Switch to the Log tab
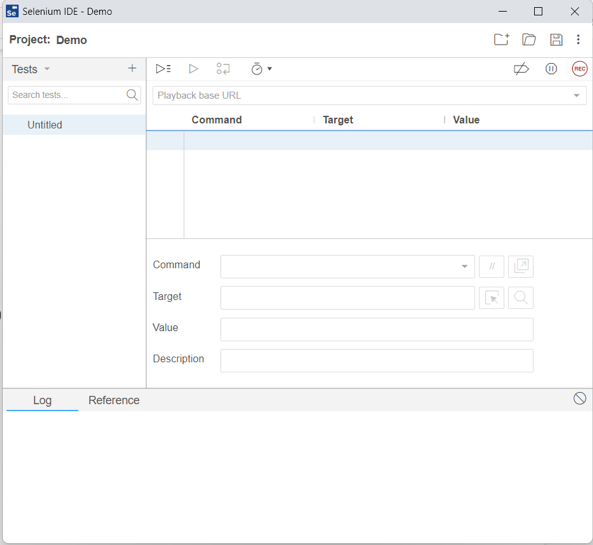Image resolution: width=593 pixels, height=545 pixels. pos(42,400)
